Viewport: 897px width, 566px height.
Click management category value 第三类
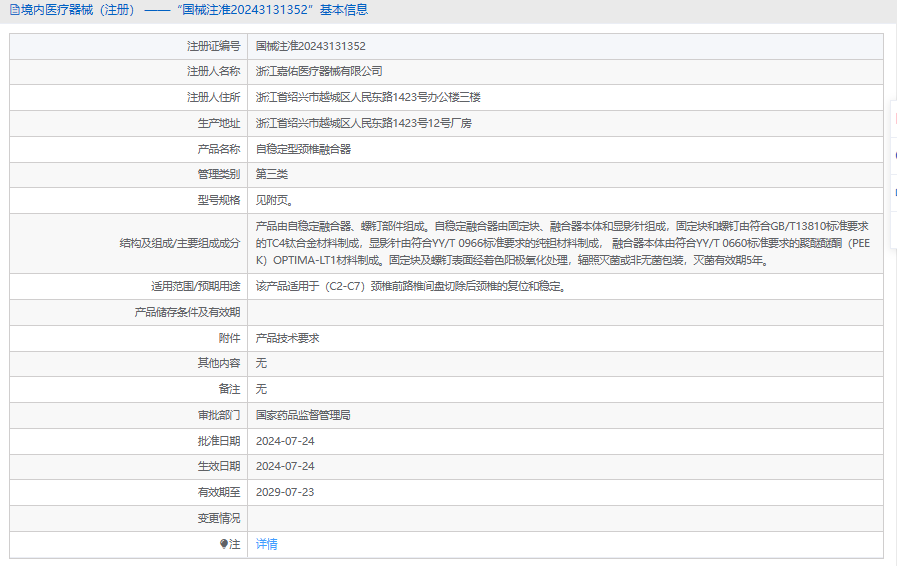point(272,174)
